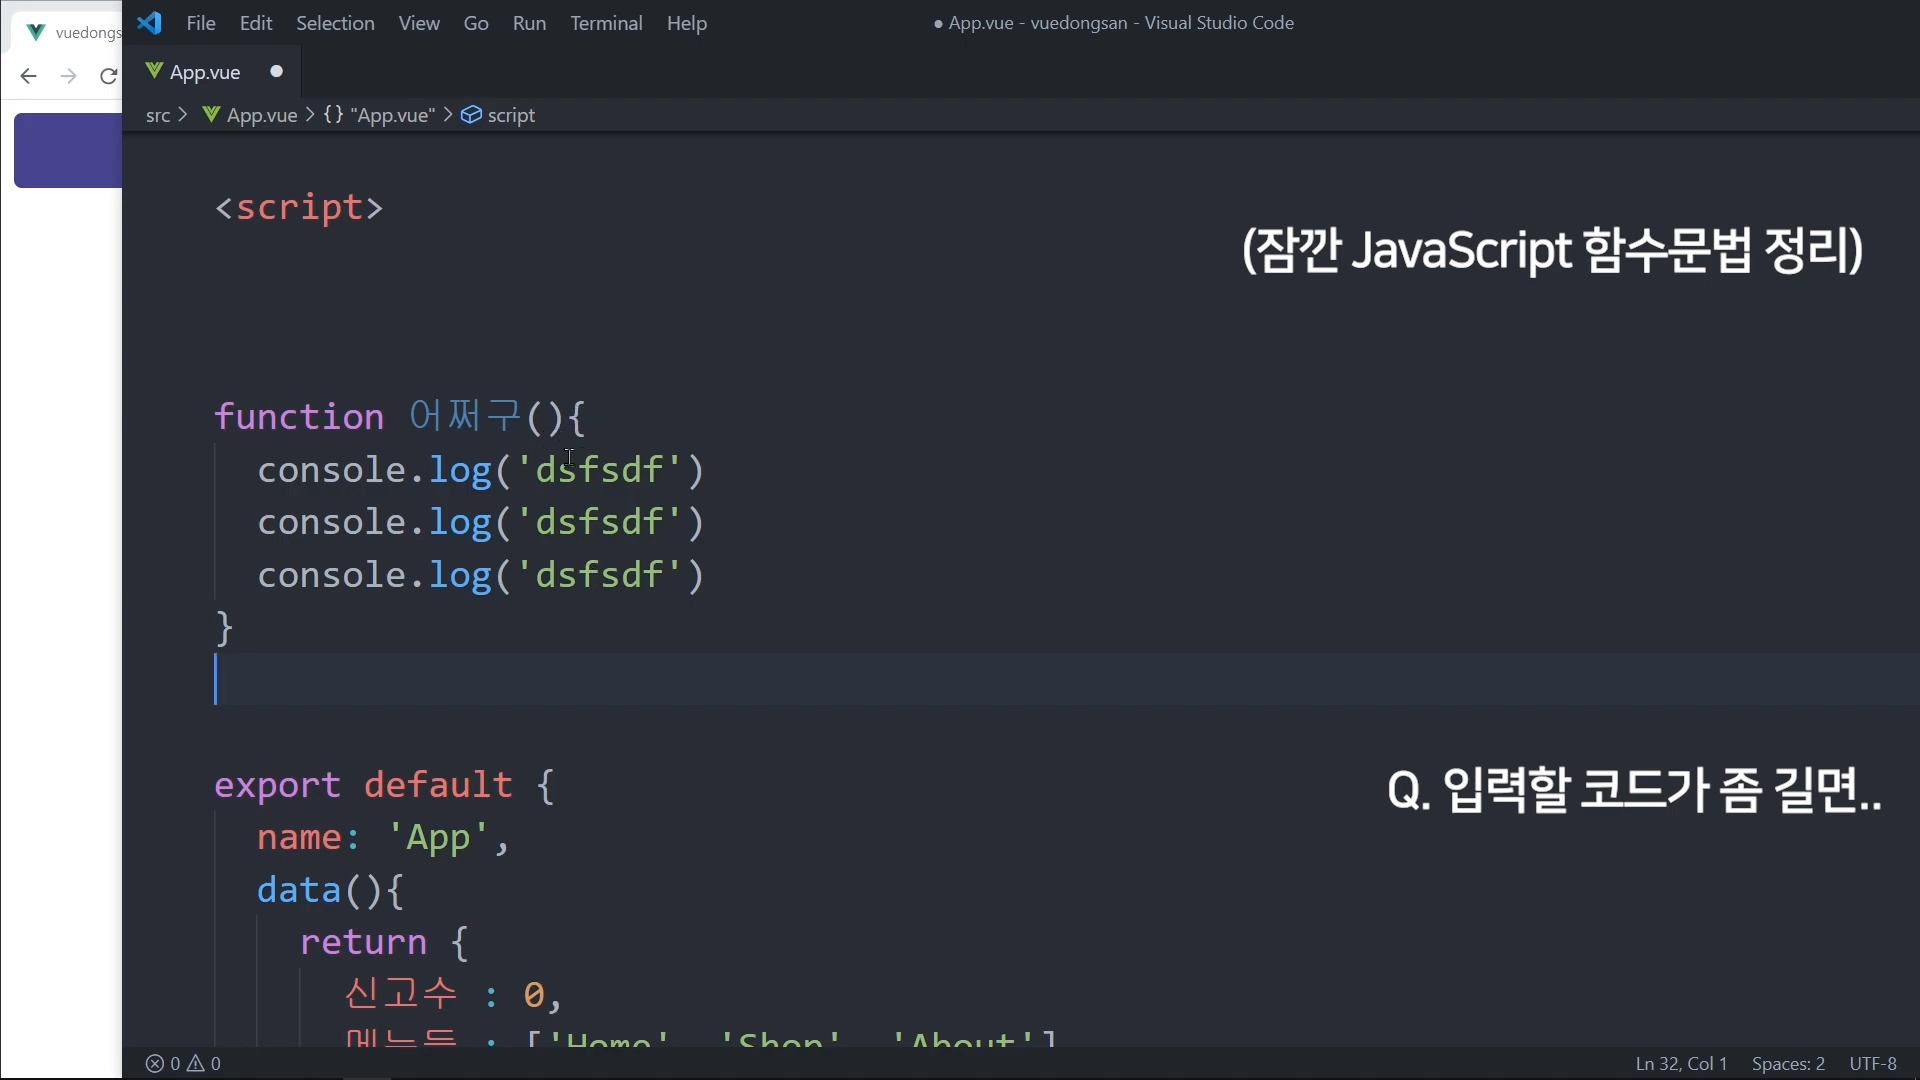
Task: Click Ln 32, Col 1 indicator
Action: tap(1681, 1063)
